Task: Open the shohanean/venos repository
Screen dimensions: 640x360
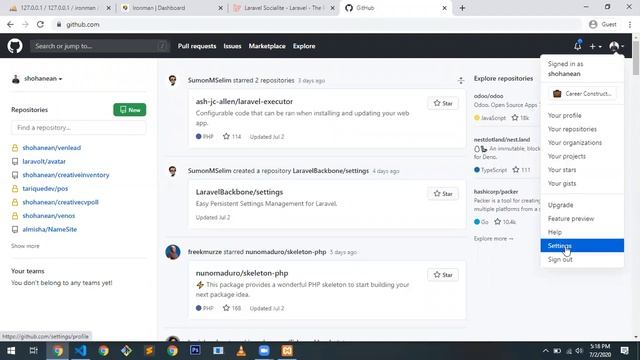Action: tap(49, 216)
